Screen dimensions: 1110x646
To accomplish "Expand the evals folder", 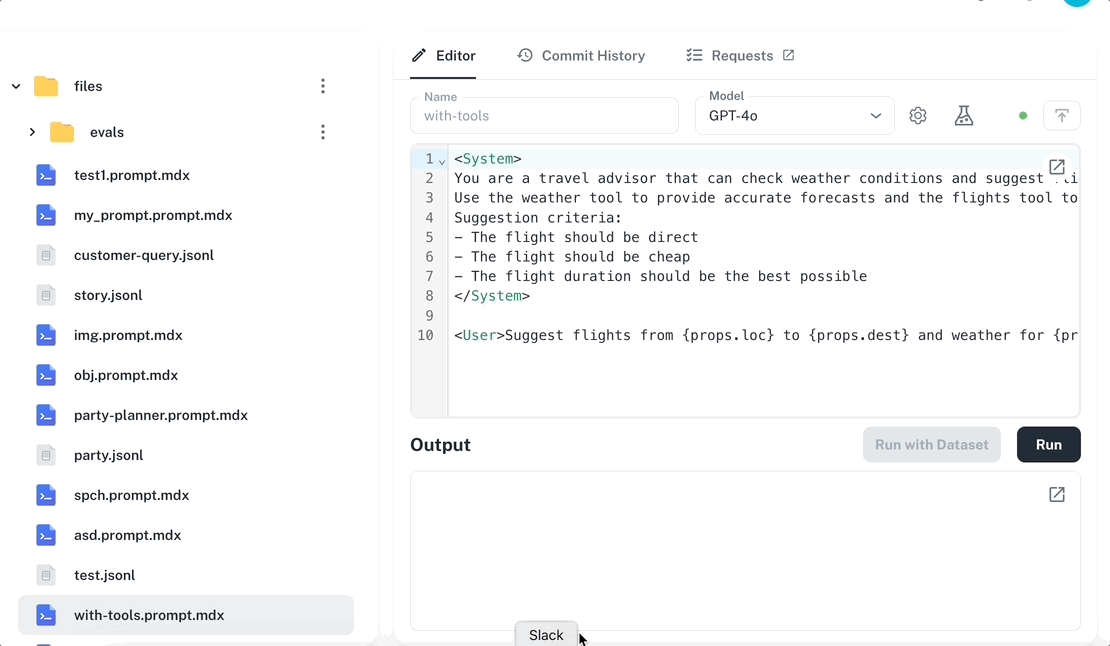I will click(31, 131).
